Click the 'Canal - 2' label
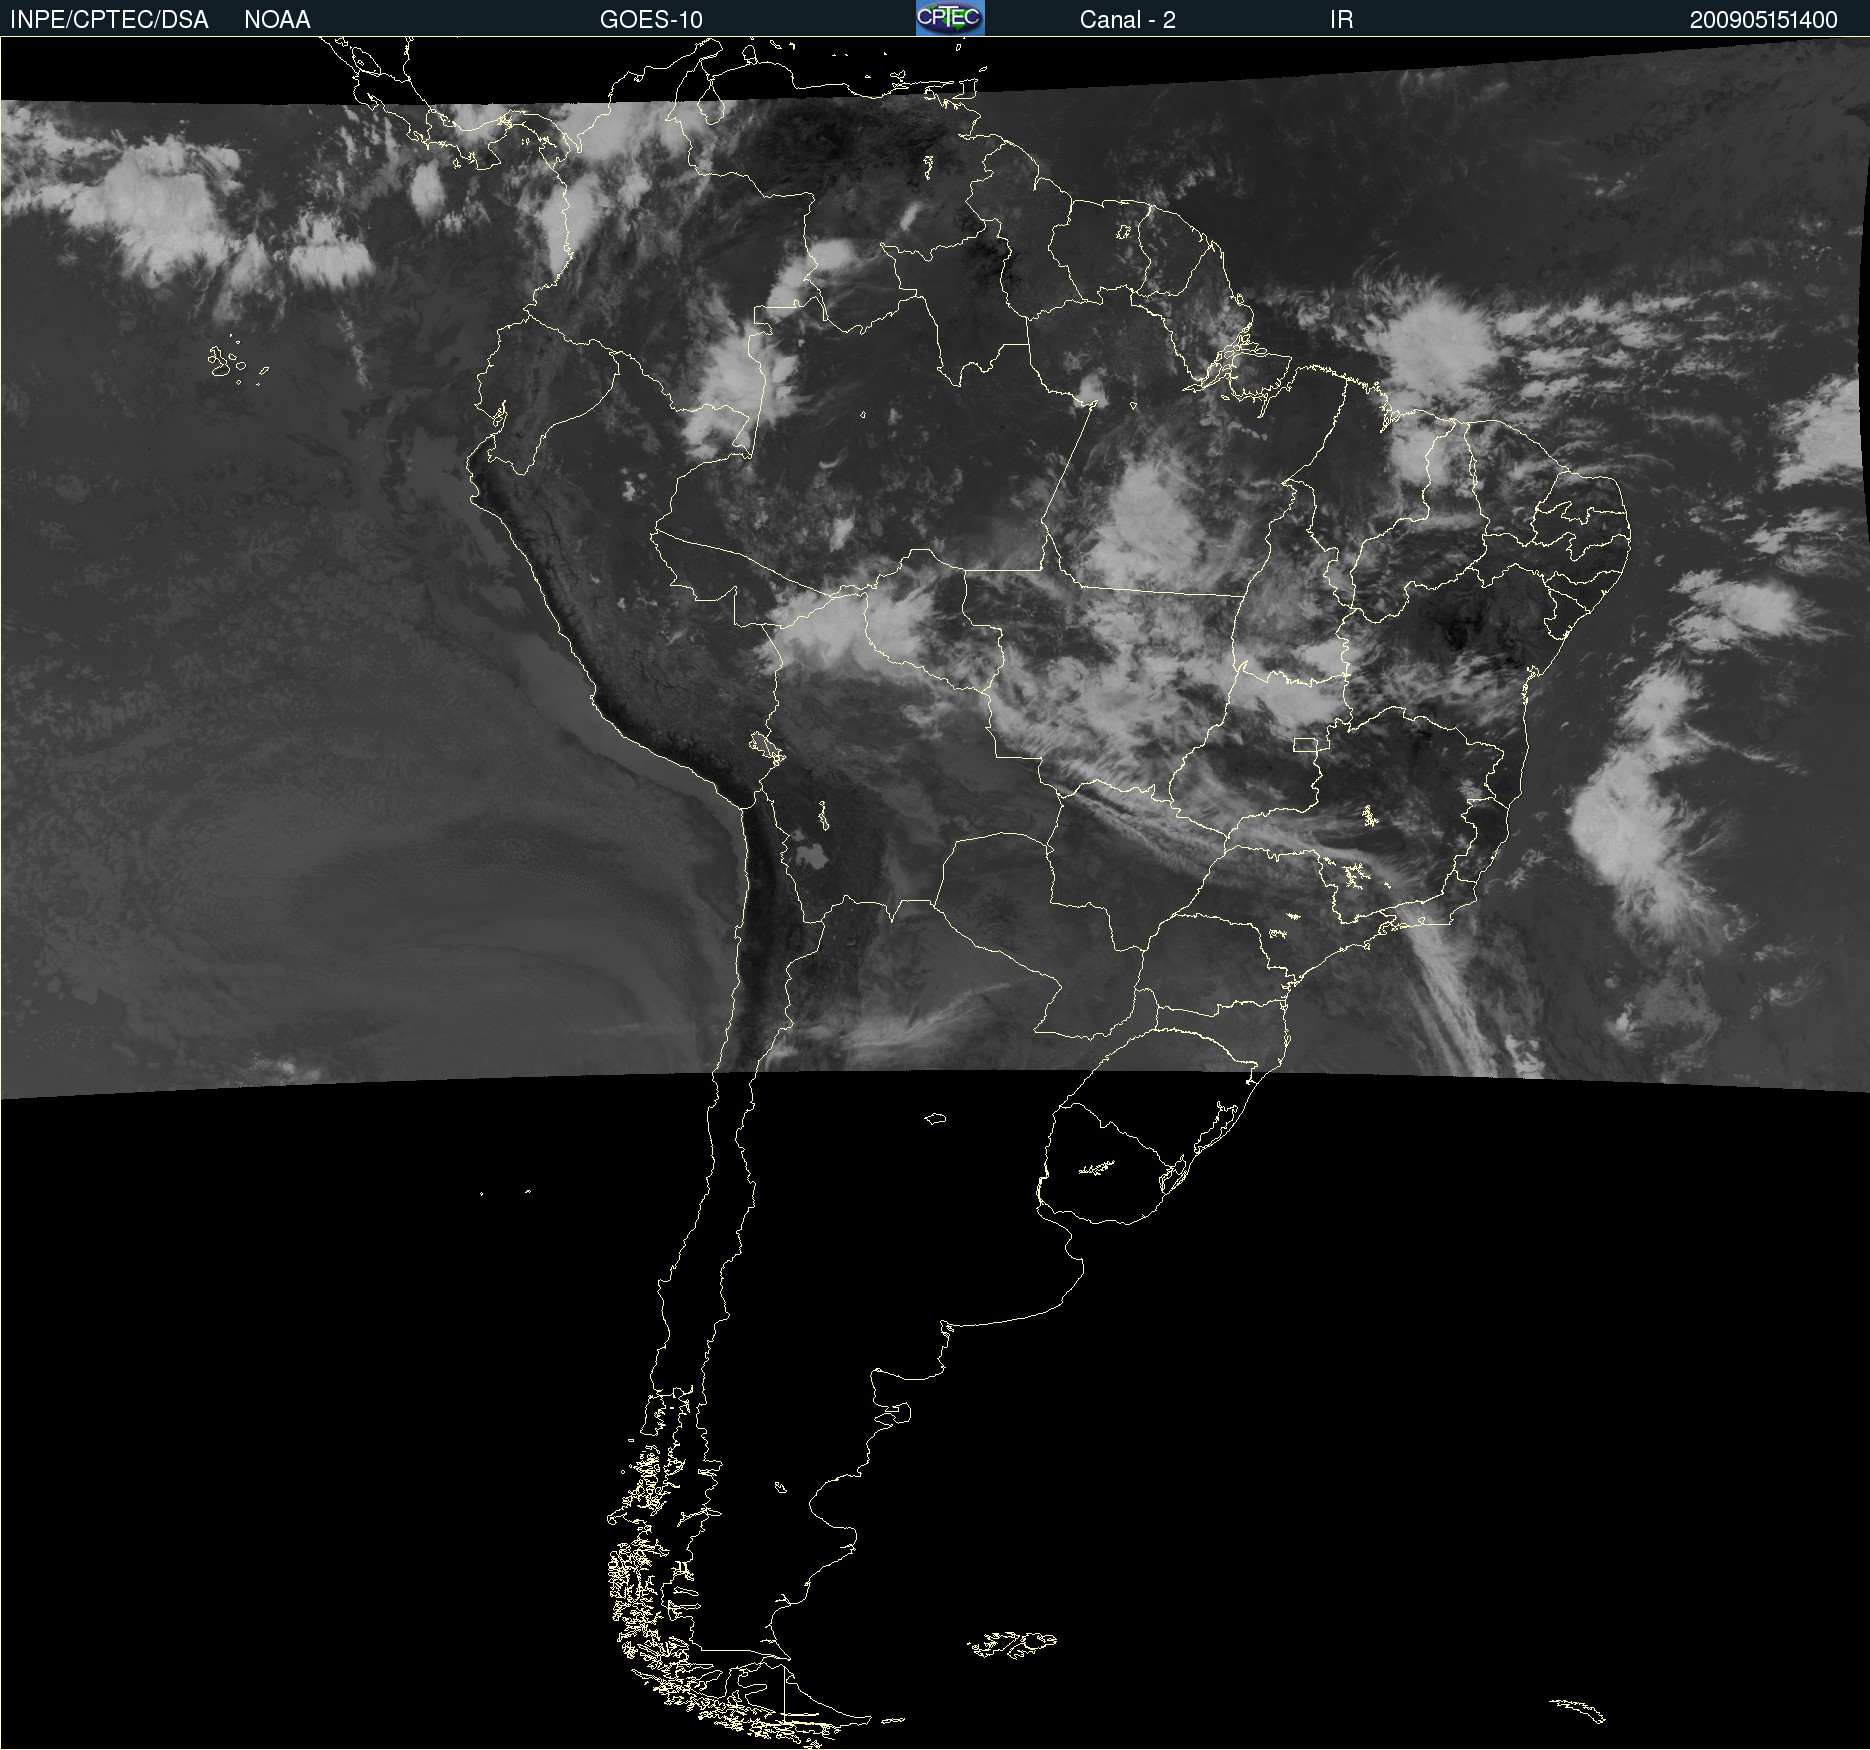The image size is (1870, 1750). (x=1127, y=20)
